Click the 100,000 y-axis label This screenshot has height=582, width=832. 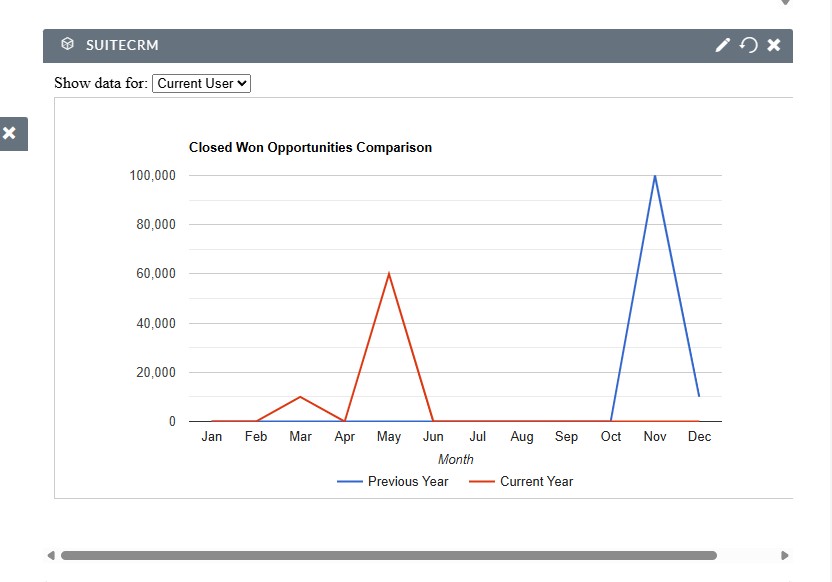(153, 176)
